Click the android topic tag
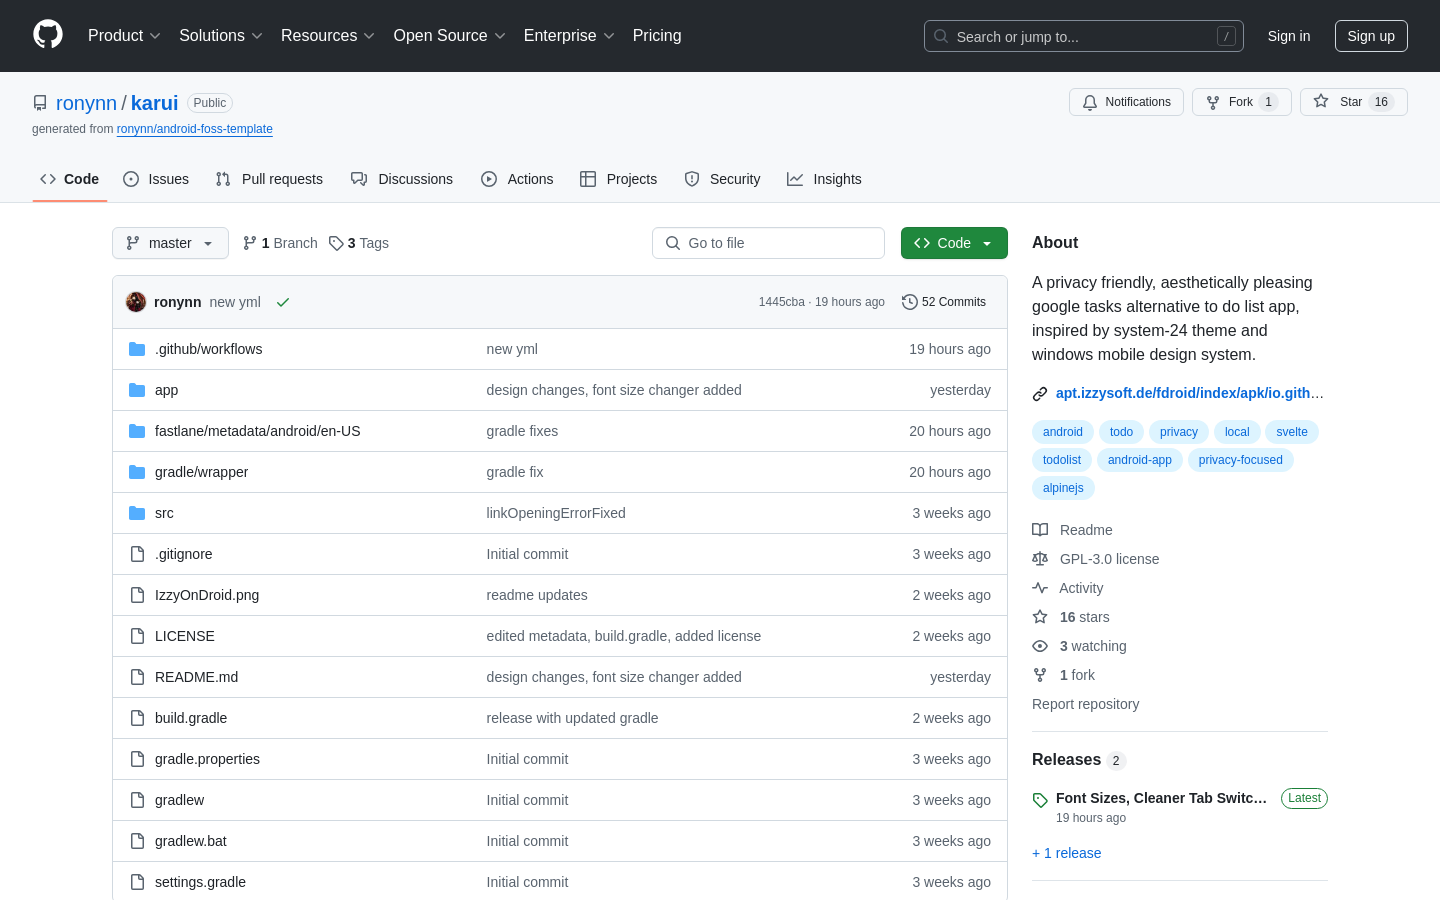 pos(1063,432)
